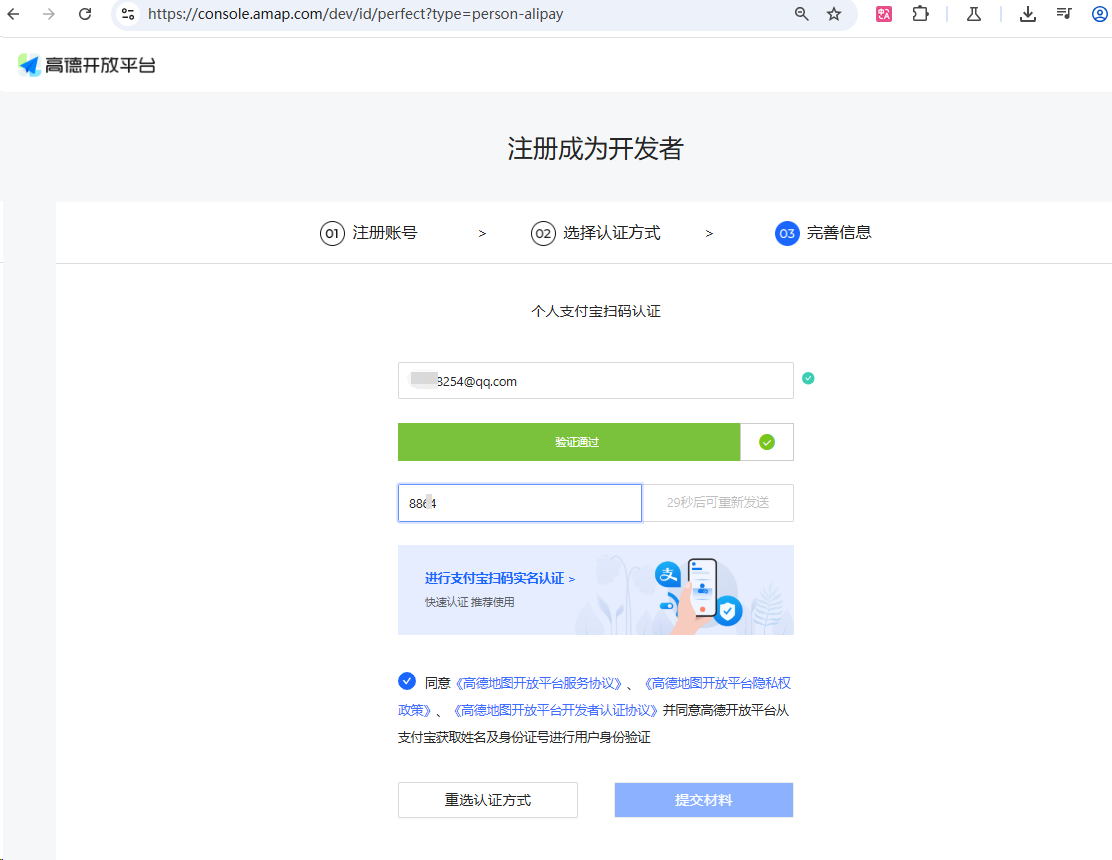
Task: Reload the page with the refresh icon
Action: (85, 13)
